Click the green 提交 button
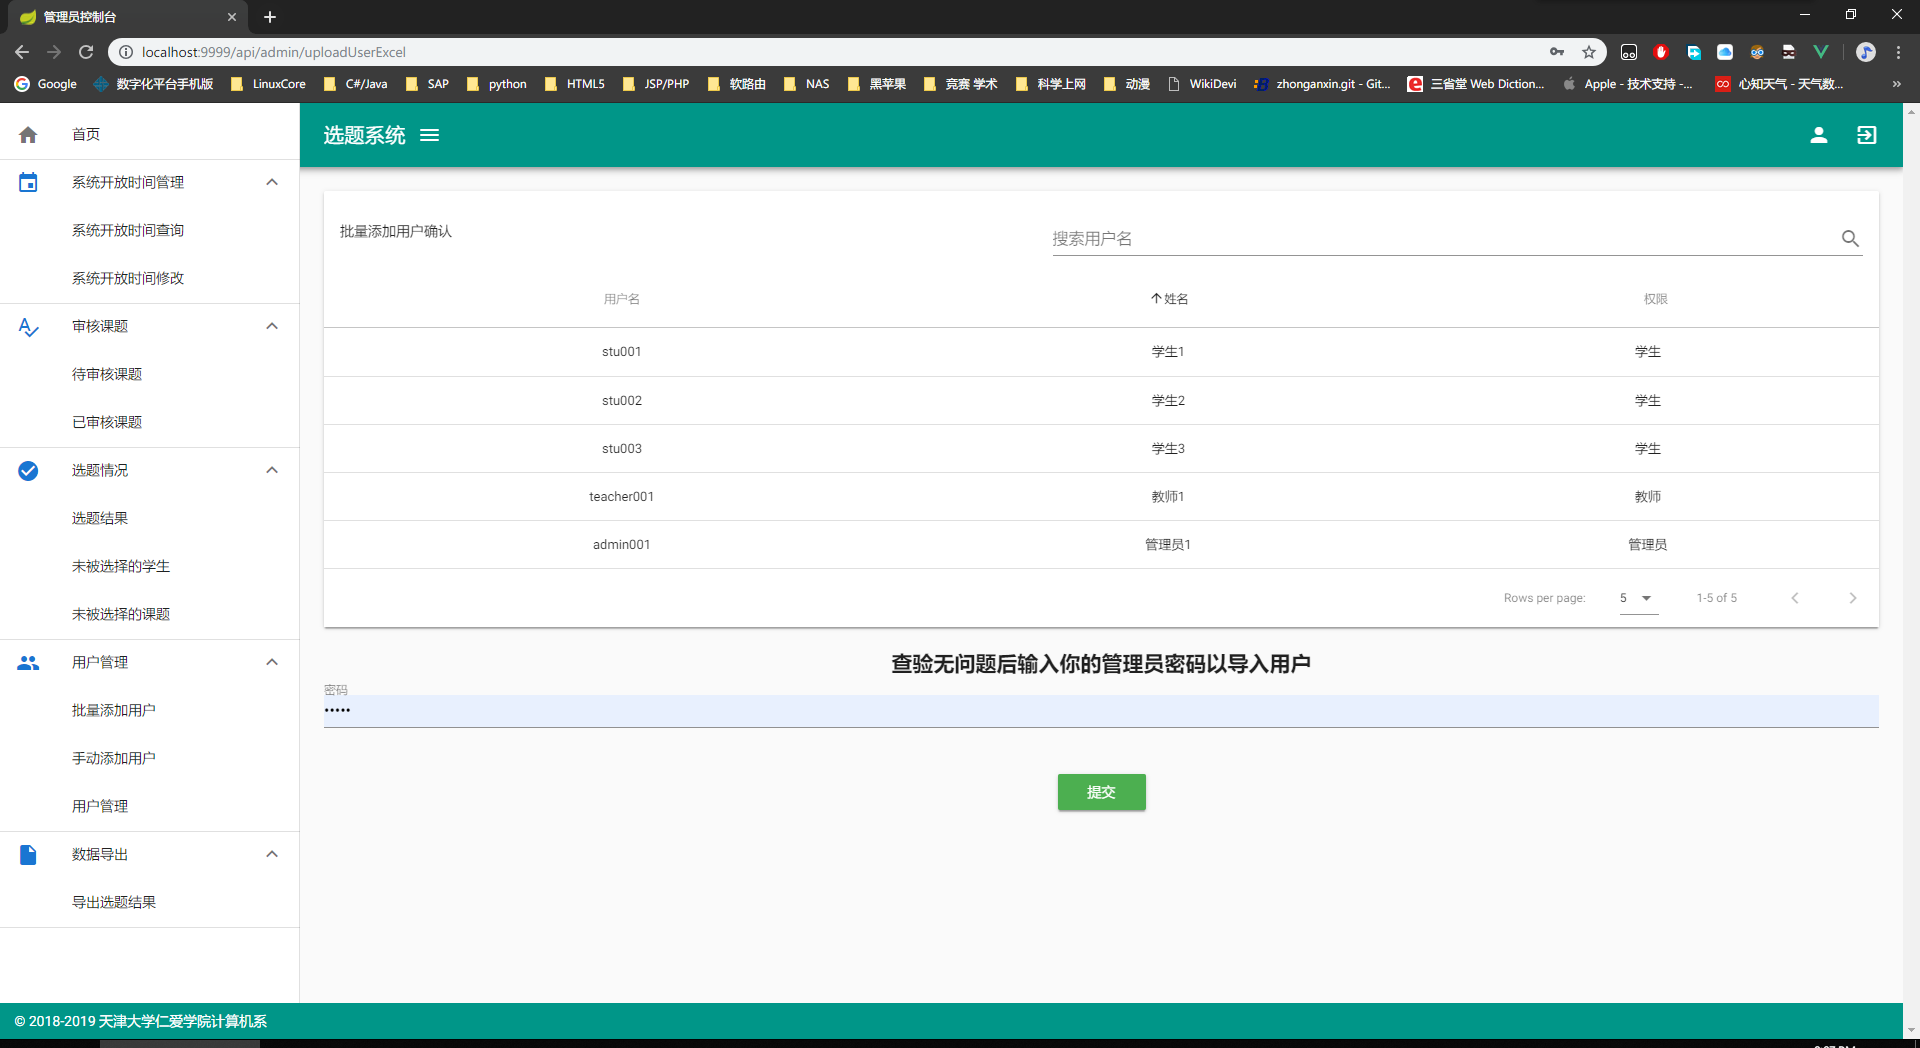Image resolution: width=1920 pixels, height=1048 pixels. pos(1101,792)
